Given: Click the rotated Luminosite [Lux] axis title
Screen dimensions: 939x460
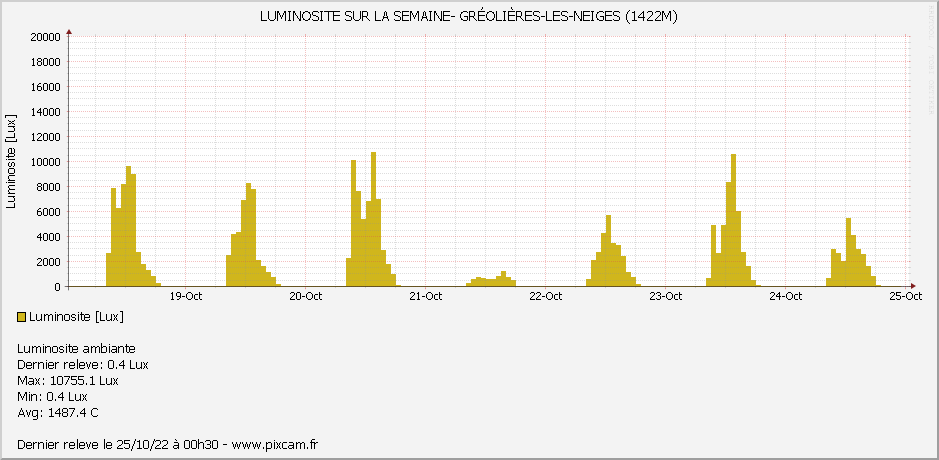Looking at the screenshot, I should [11, 162].
